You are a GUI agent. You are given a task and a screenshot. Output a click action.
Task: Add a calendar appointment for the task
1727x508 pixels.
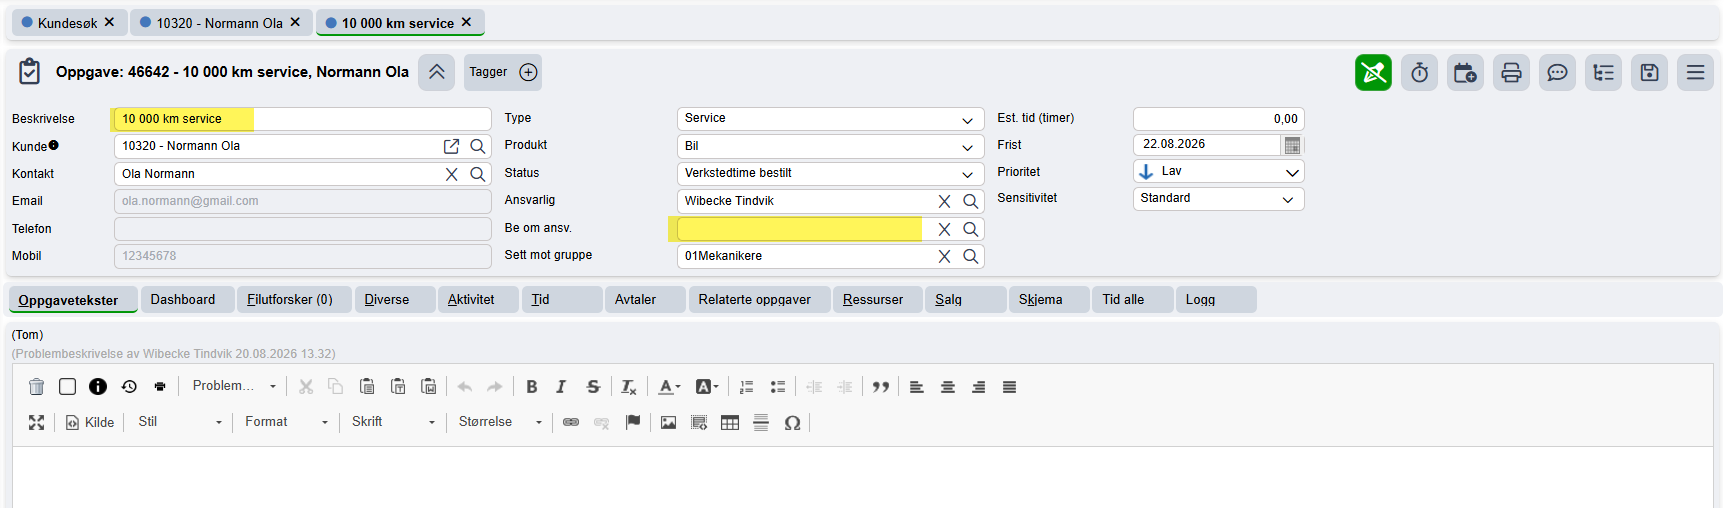(x=1465, y=72)
